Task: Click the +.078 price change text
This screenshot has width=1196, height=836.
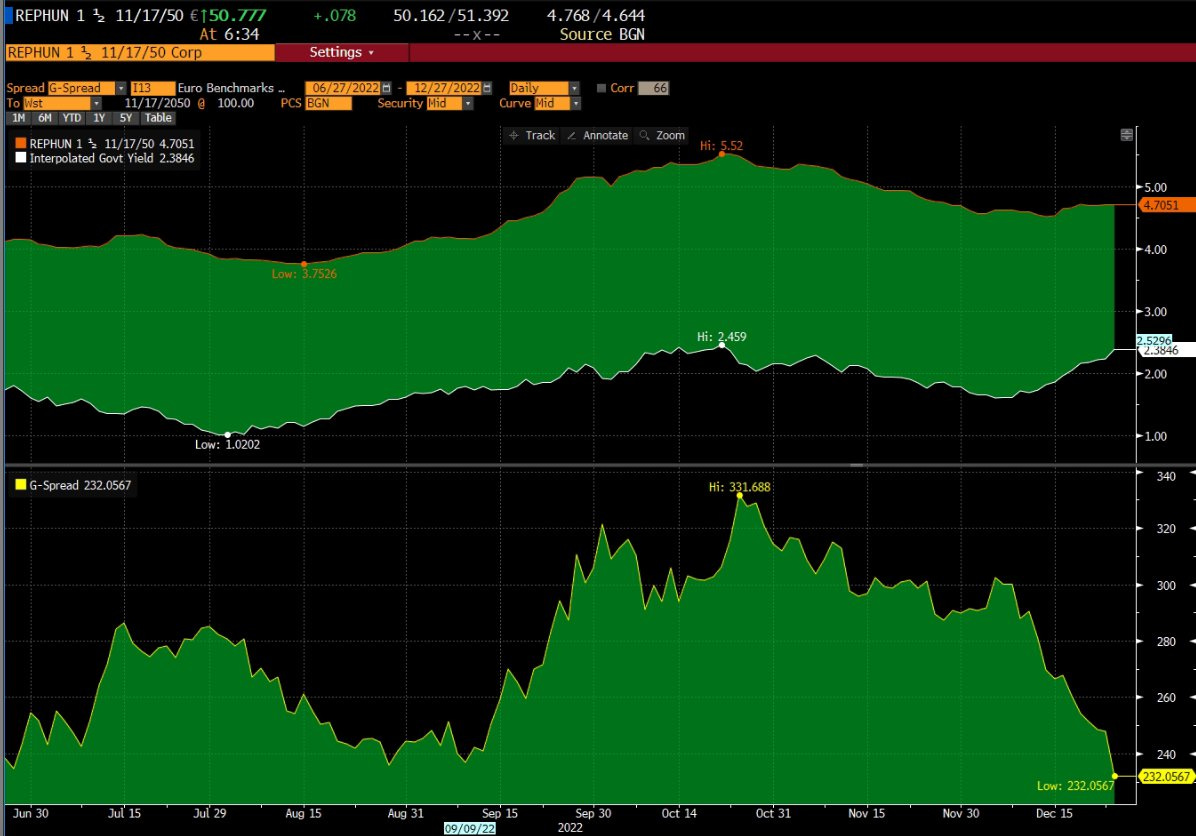Action: pyautogui.click(x=335, y=16)
